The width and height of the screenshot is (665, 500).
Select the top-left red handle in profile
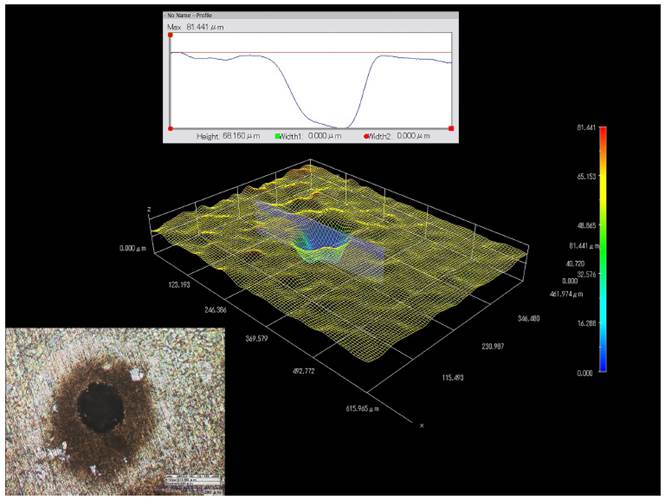click(x=171, y=35)
